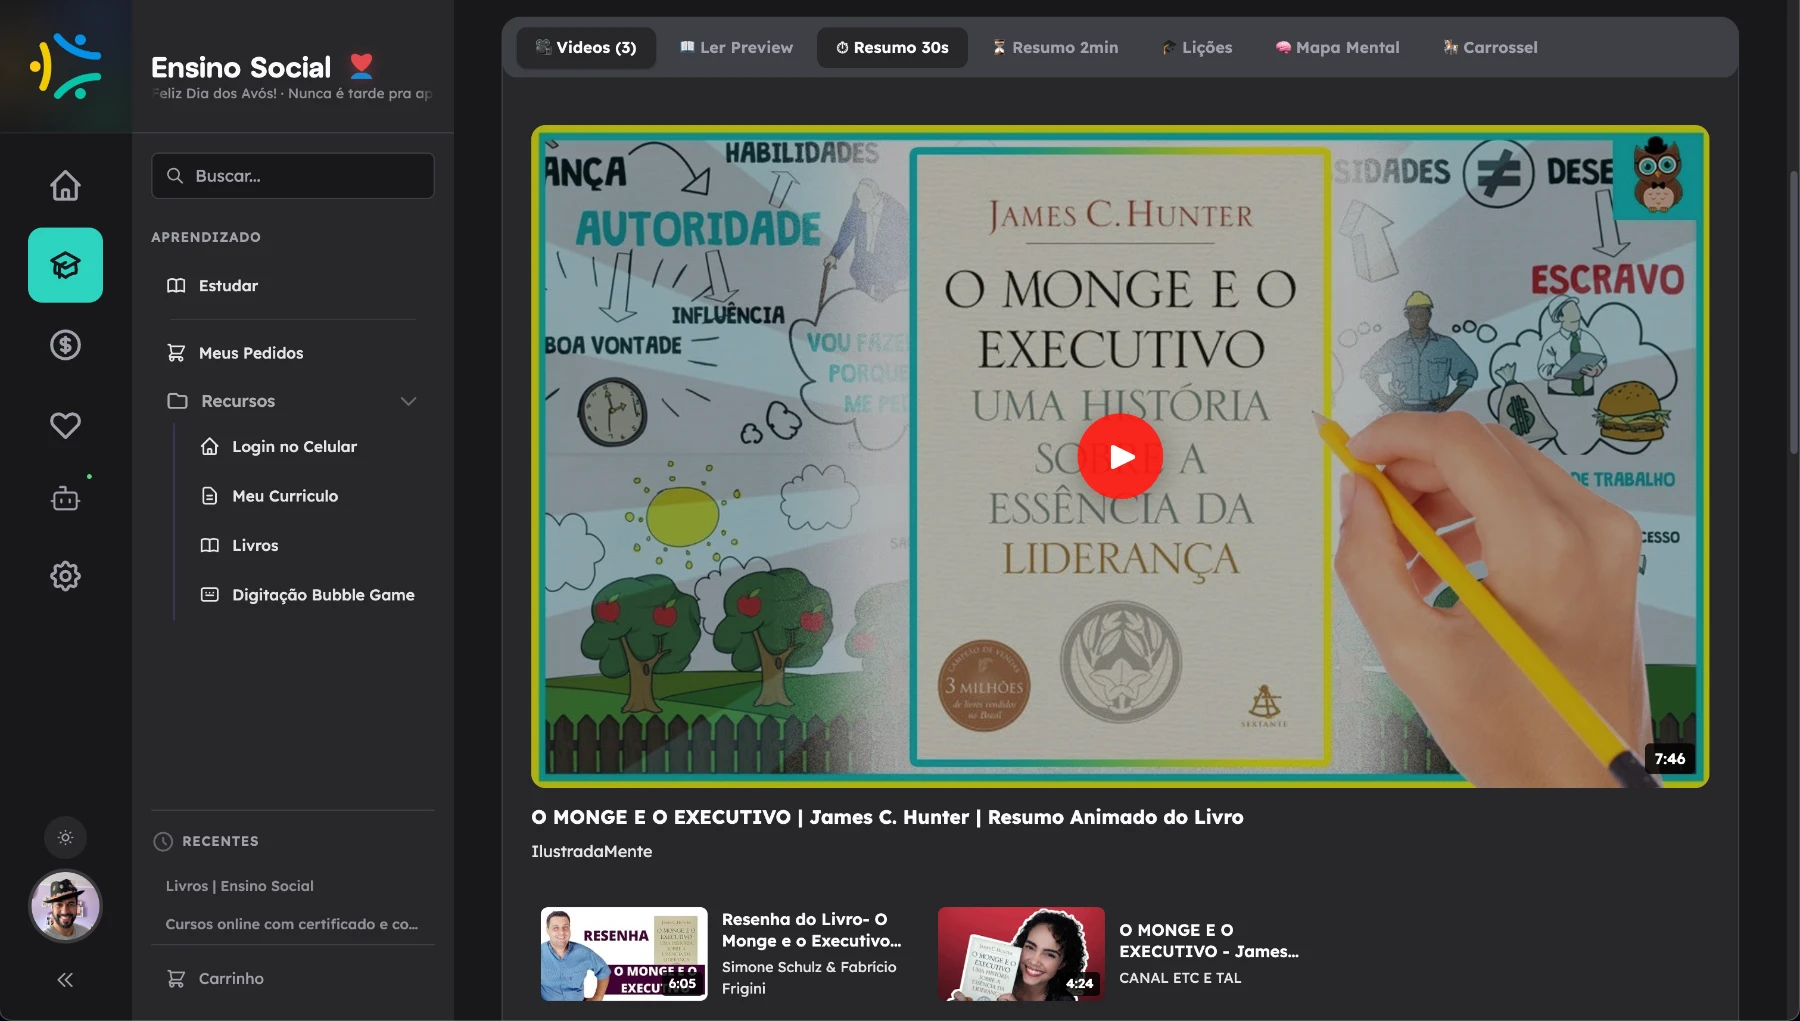Open Estudar in the sidebar
This screenshot has height=1021, width=1800.
pyautogui.click(x=291, y=286)
